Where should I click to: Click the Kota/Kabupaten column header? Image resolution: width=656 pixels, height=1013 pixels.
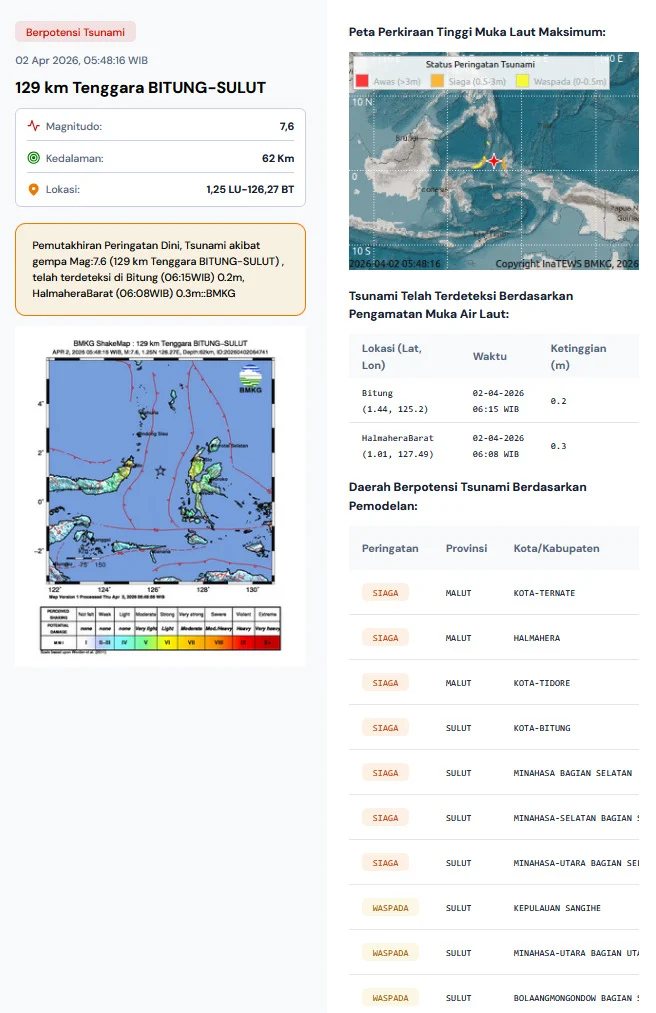pyautogui.click(x=556, y=548)
